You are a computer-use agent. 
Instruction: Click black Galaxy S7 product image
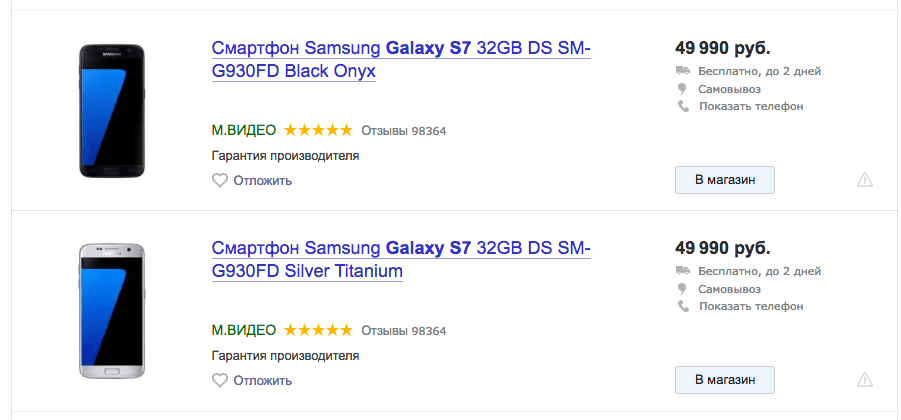[x=111, y=110]
